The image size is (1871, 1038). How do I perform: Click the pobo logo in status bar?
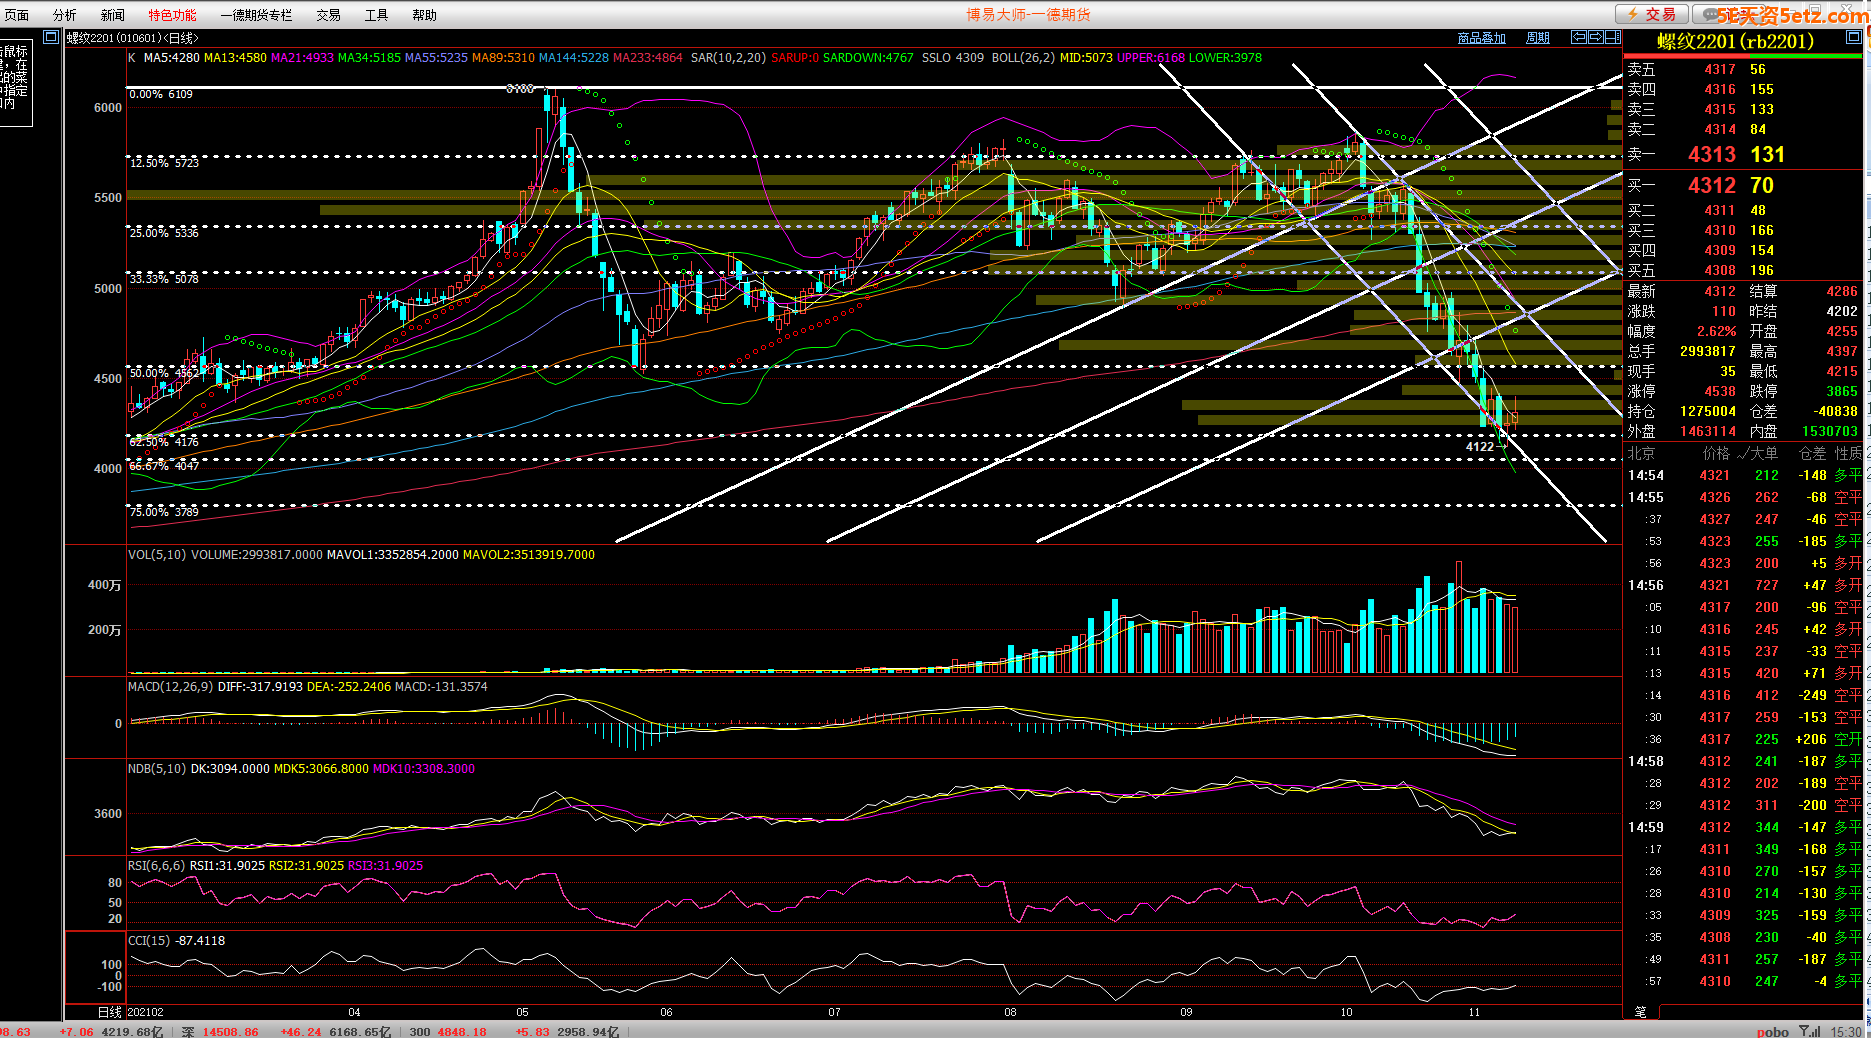[x=1772, y=1031]
